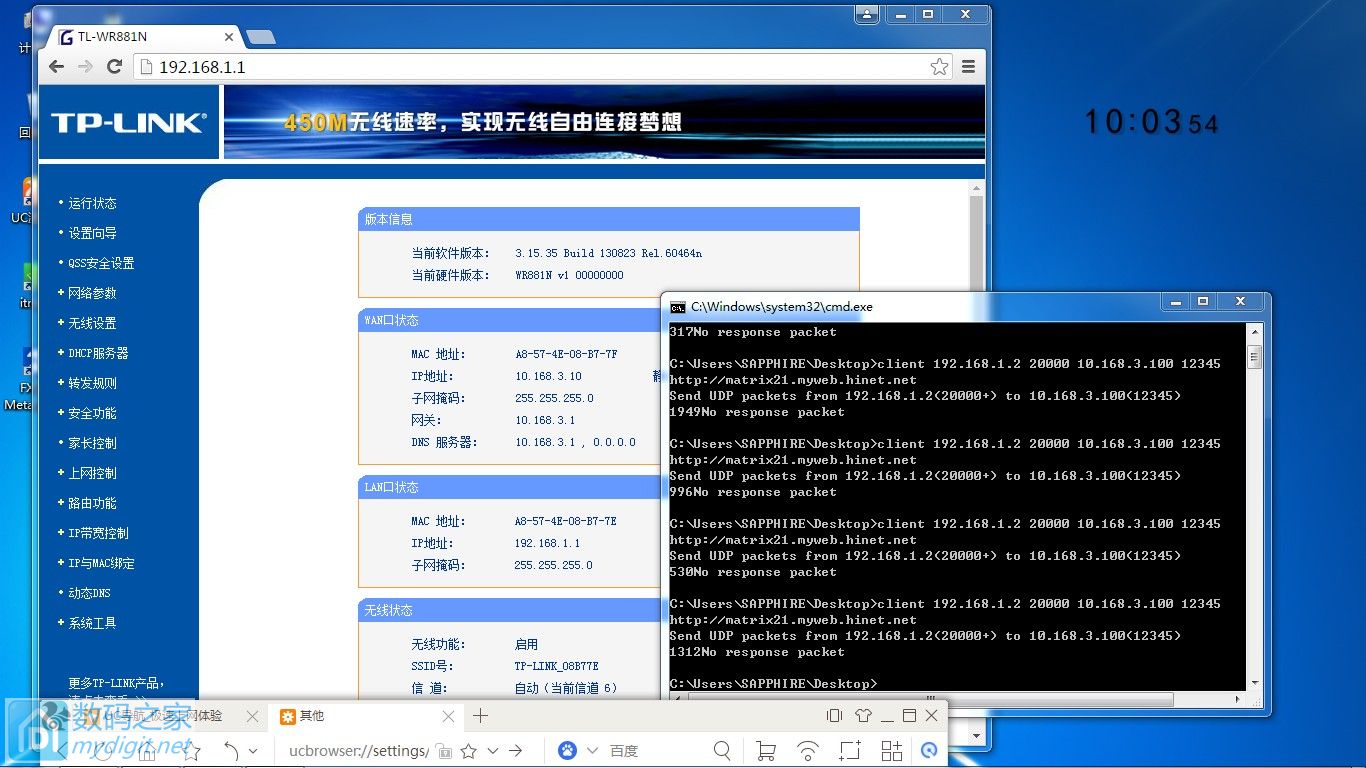Bookmark the page with the Chrome star

(x=939, y=67)
